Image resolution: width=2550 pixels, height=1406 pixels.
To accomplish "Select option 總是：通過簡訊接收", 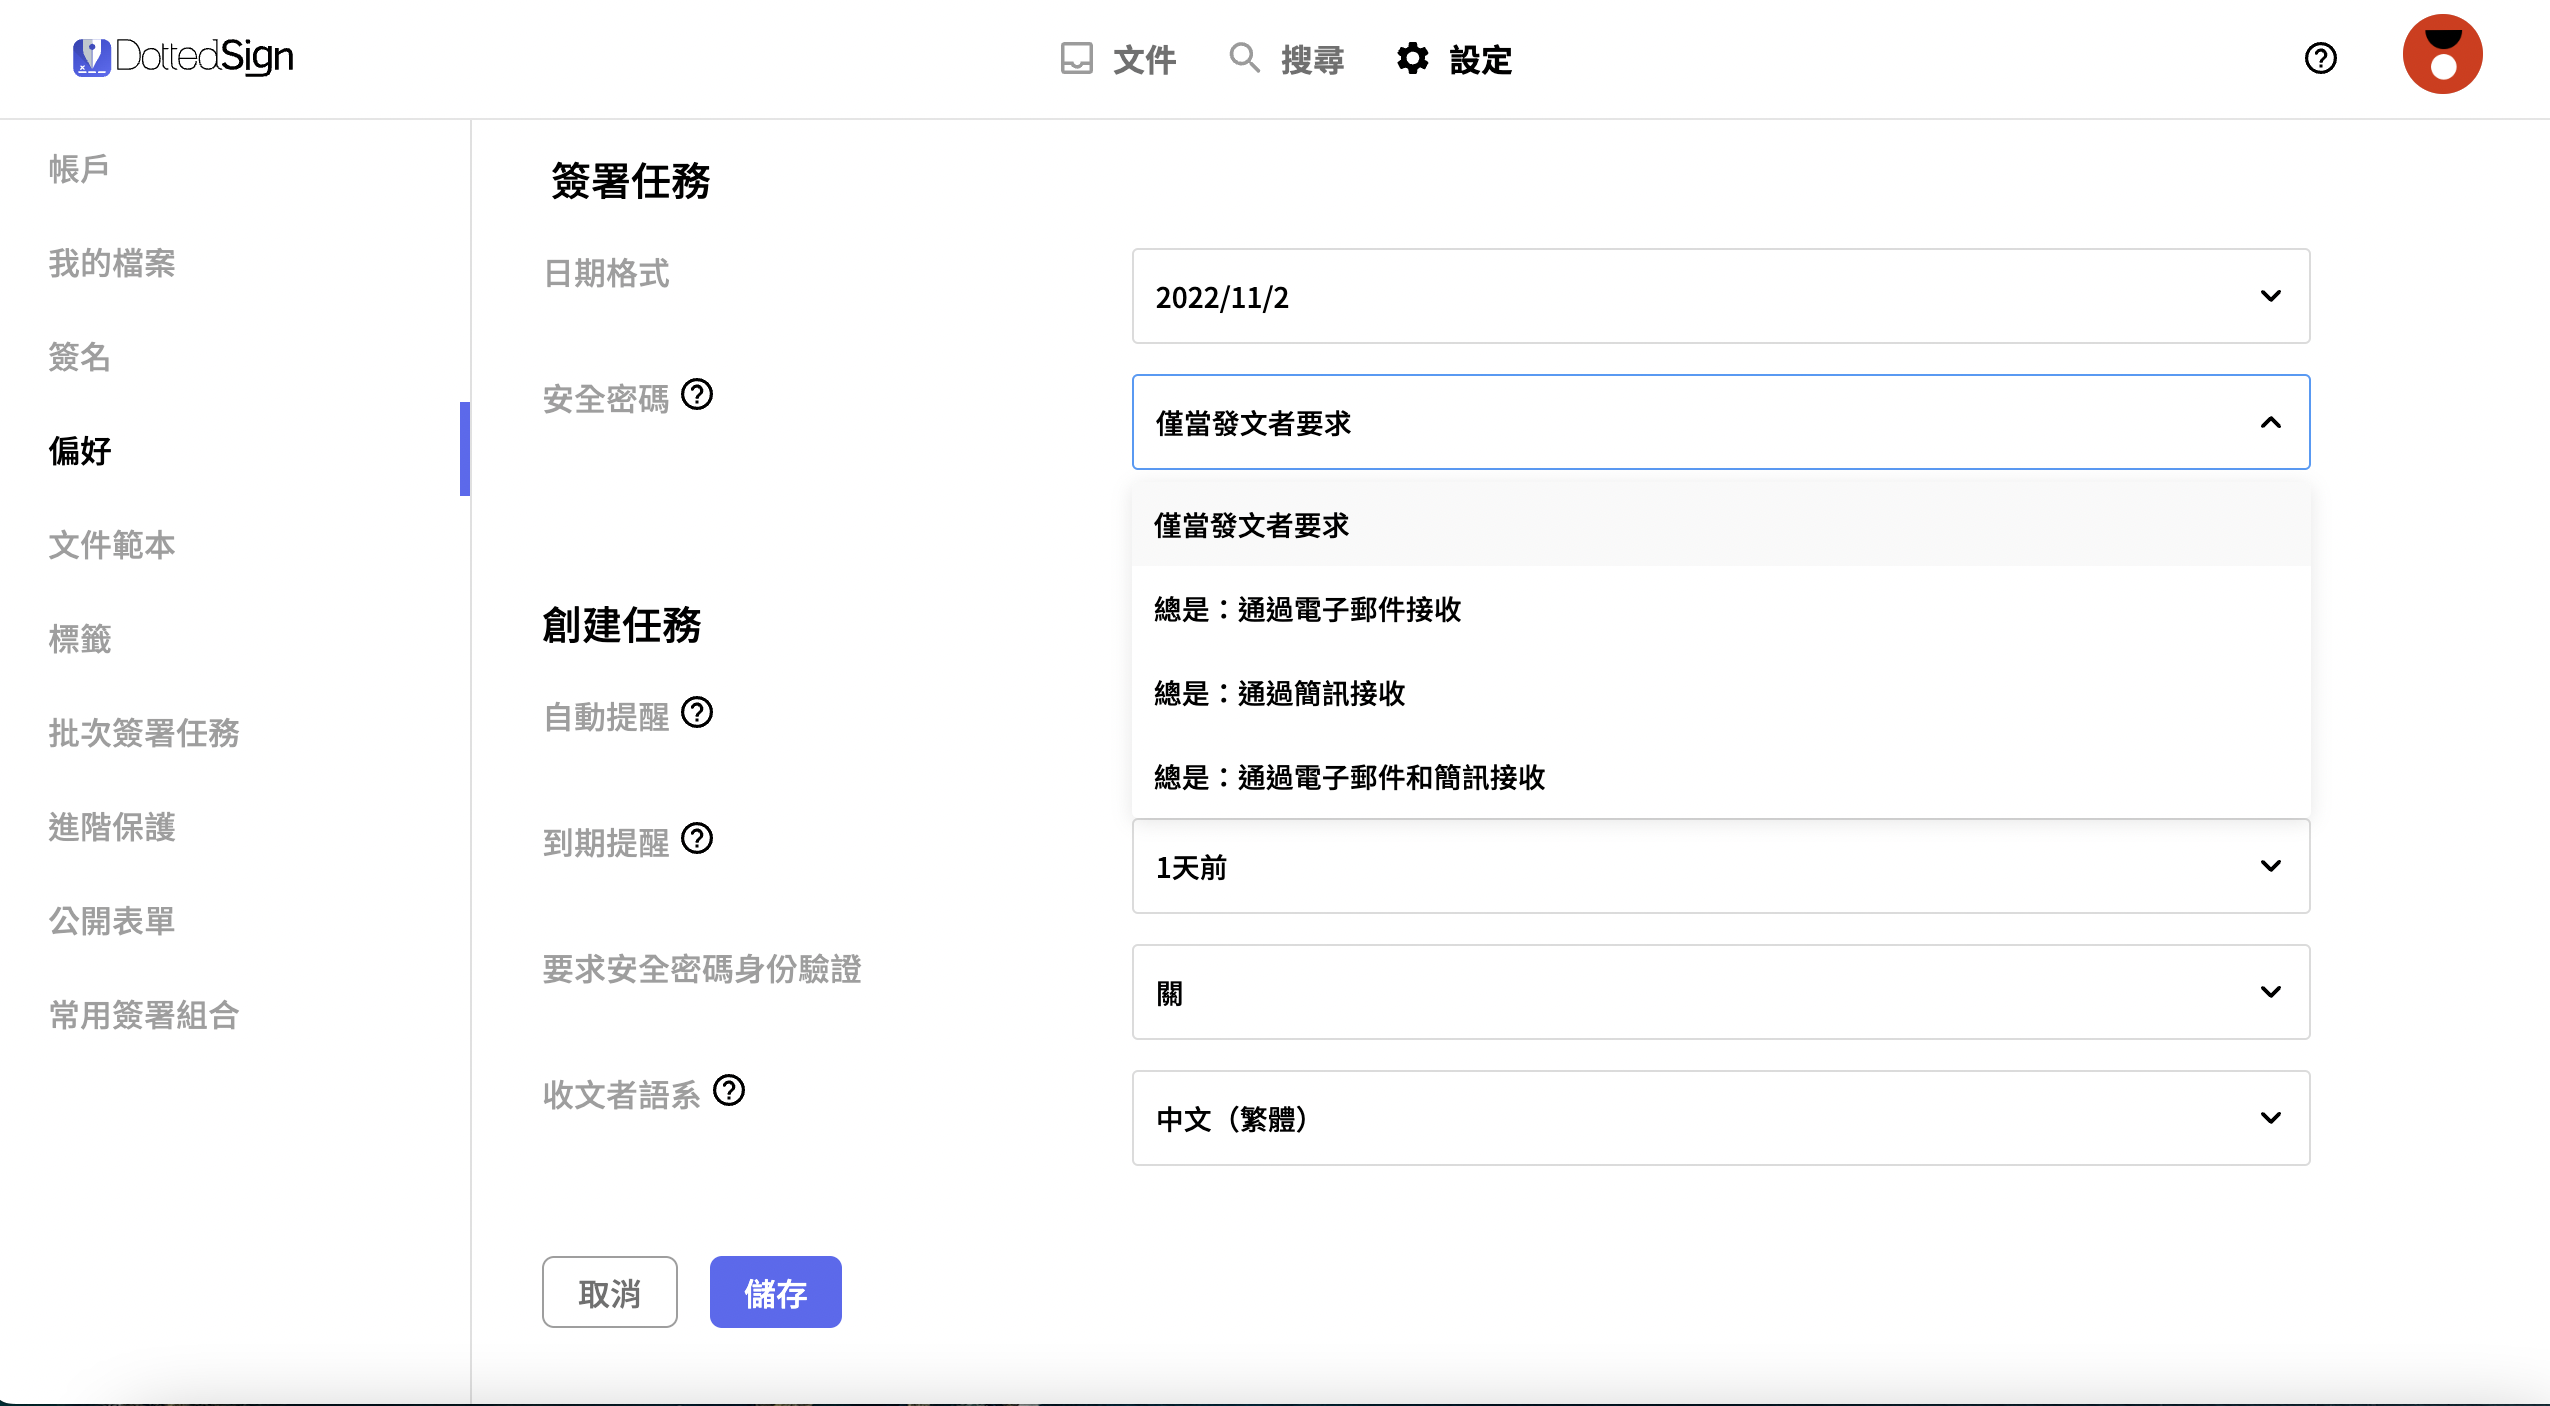I will pos(1720,693).
